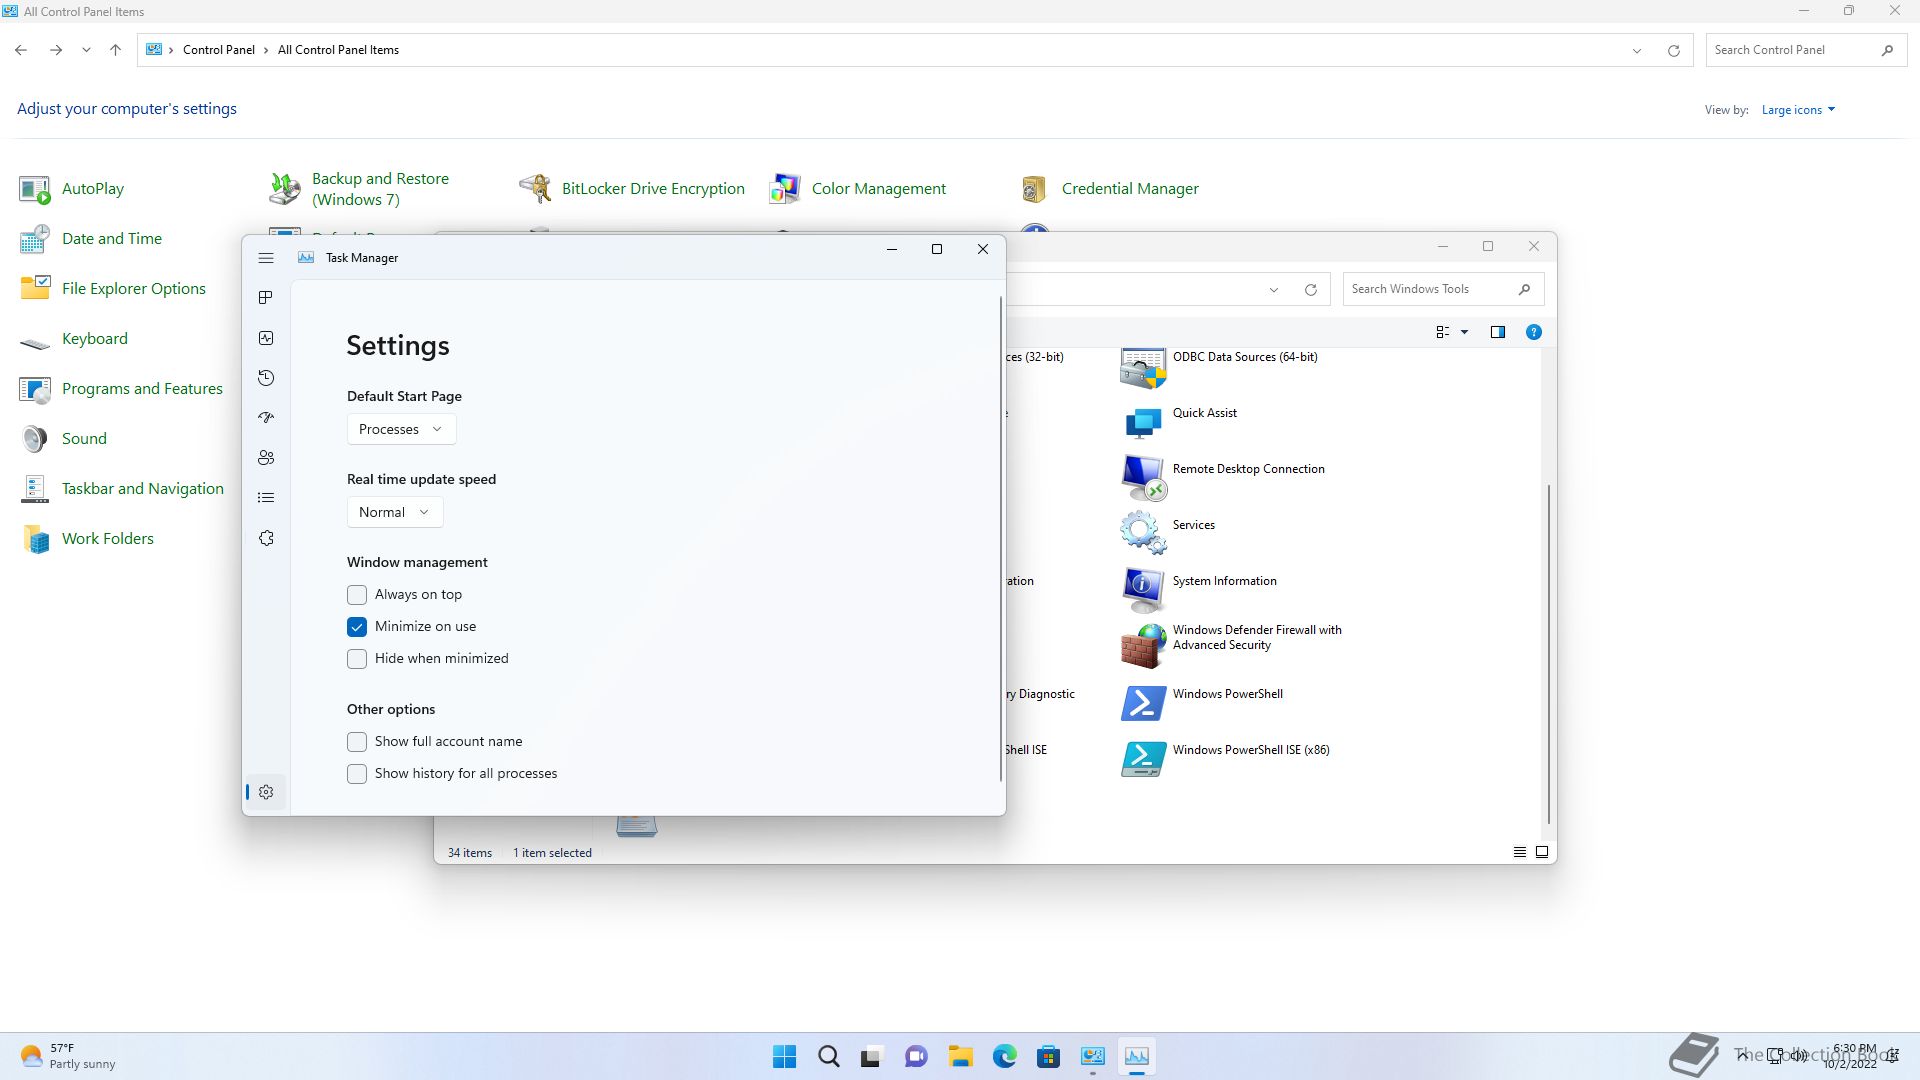Go back in Control Panel
This screenshot has width=1920, height=1080.
21,50
